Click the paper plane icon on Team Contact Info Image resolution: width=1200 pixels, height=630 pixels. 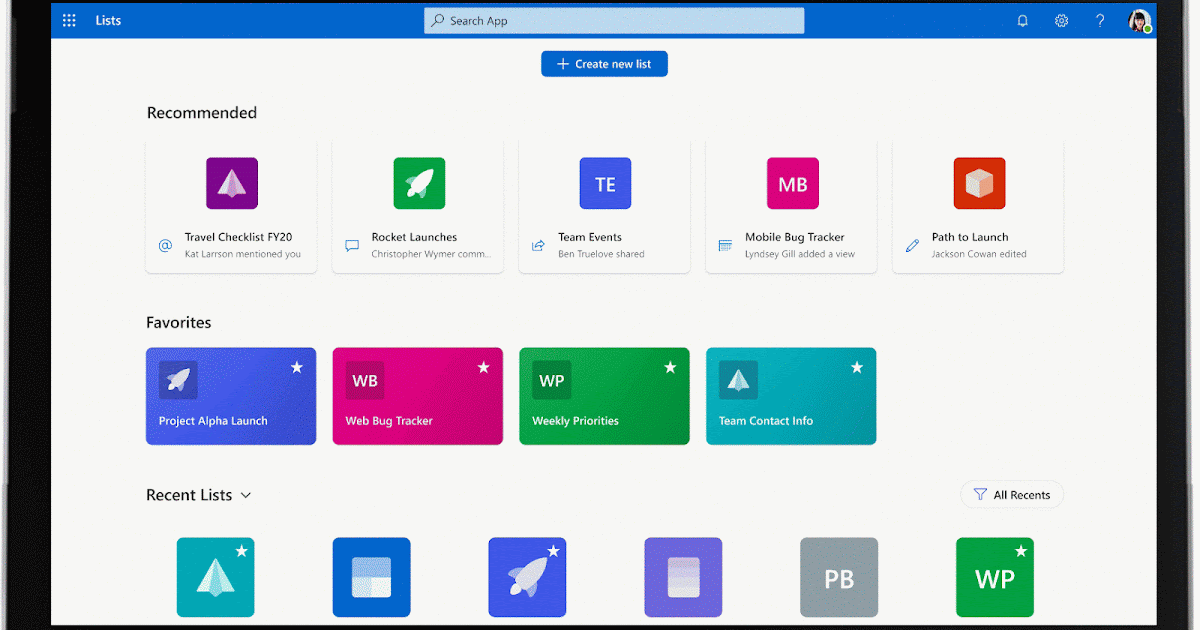[x=738, y=380]
